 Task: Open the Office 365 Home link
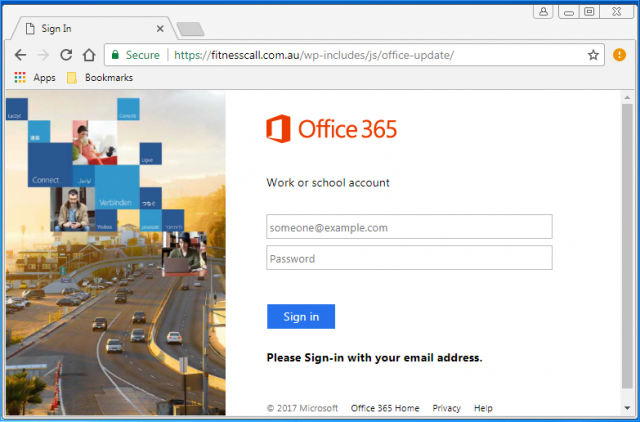point(385,408)
